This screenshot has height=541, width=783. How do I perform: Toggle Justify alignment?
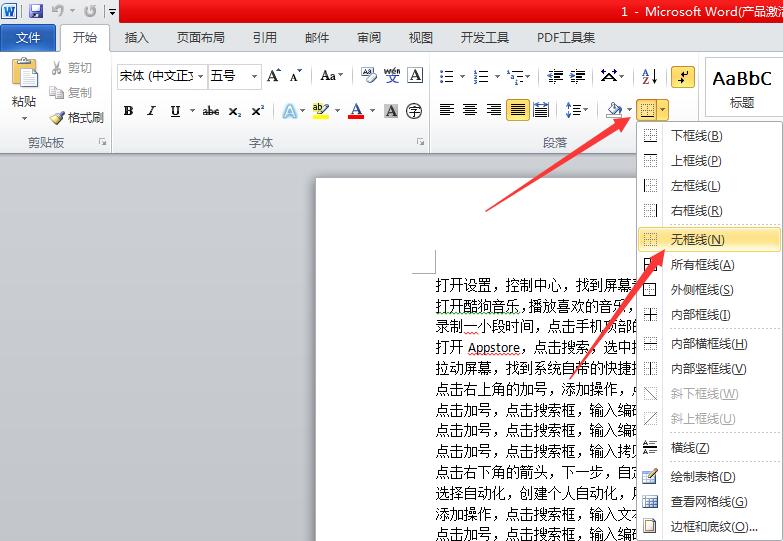tap(517, 110)
